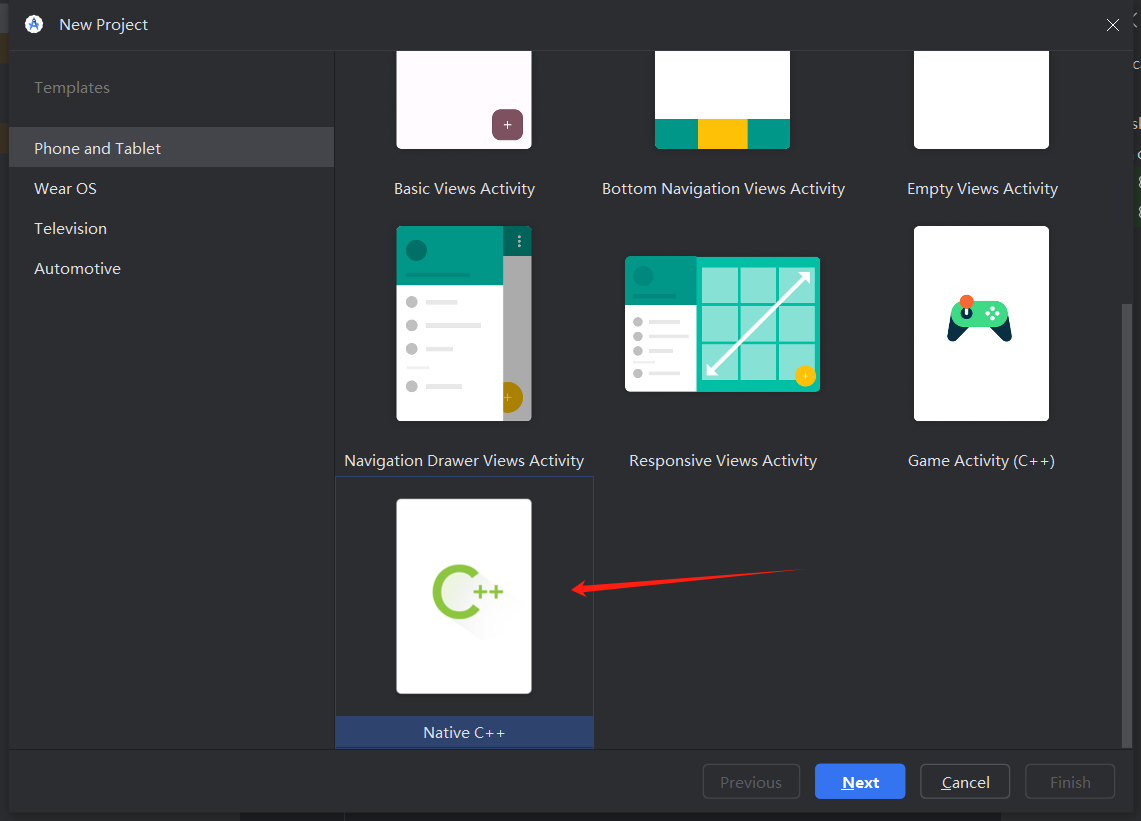Click the Game Activity (C++) label

[981, 461]
